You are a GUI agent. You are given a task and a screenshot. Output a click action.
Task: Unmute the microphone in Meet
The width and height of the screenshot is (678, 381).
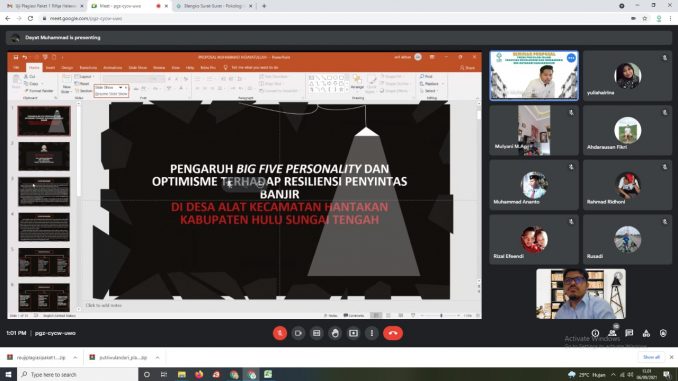(280, 333)
